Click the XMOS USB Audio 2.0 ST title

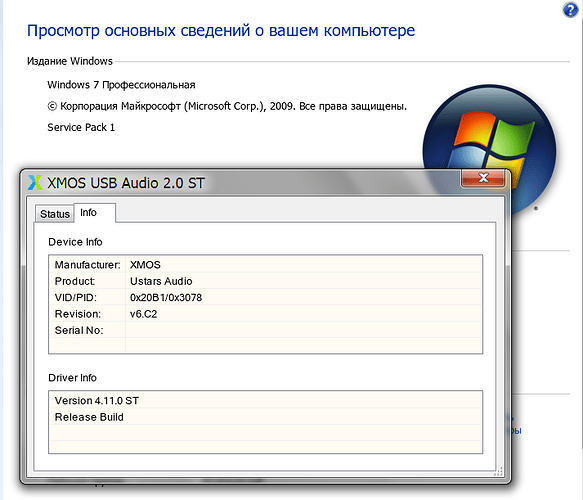point(126,183)
